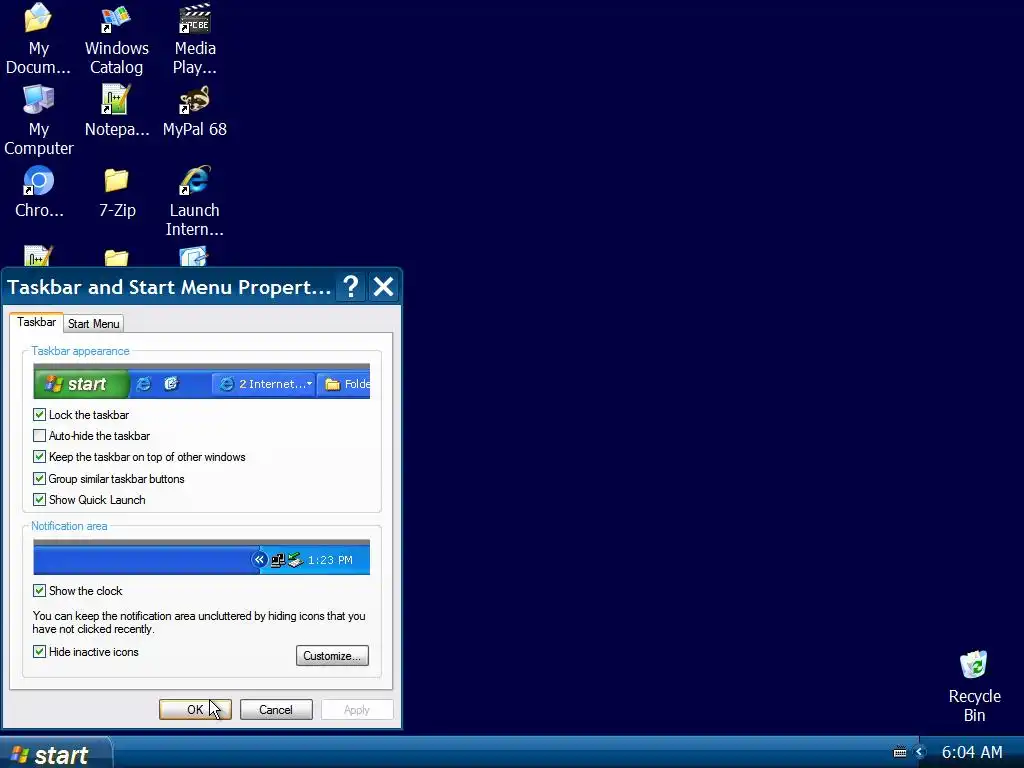Click the notification area preview image
Image resolution: width=1024 pixels, height=768 pixels.
201,557
